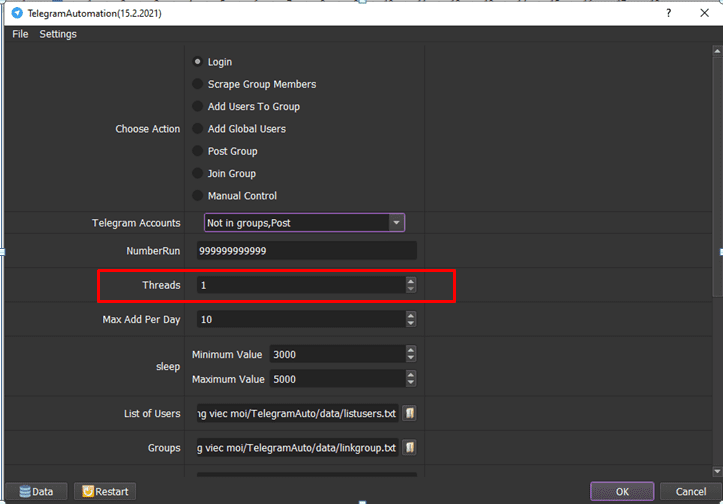Open the File menu
723x504 pixels.
pos(20,34)
